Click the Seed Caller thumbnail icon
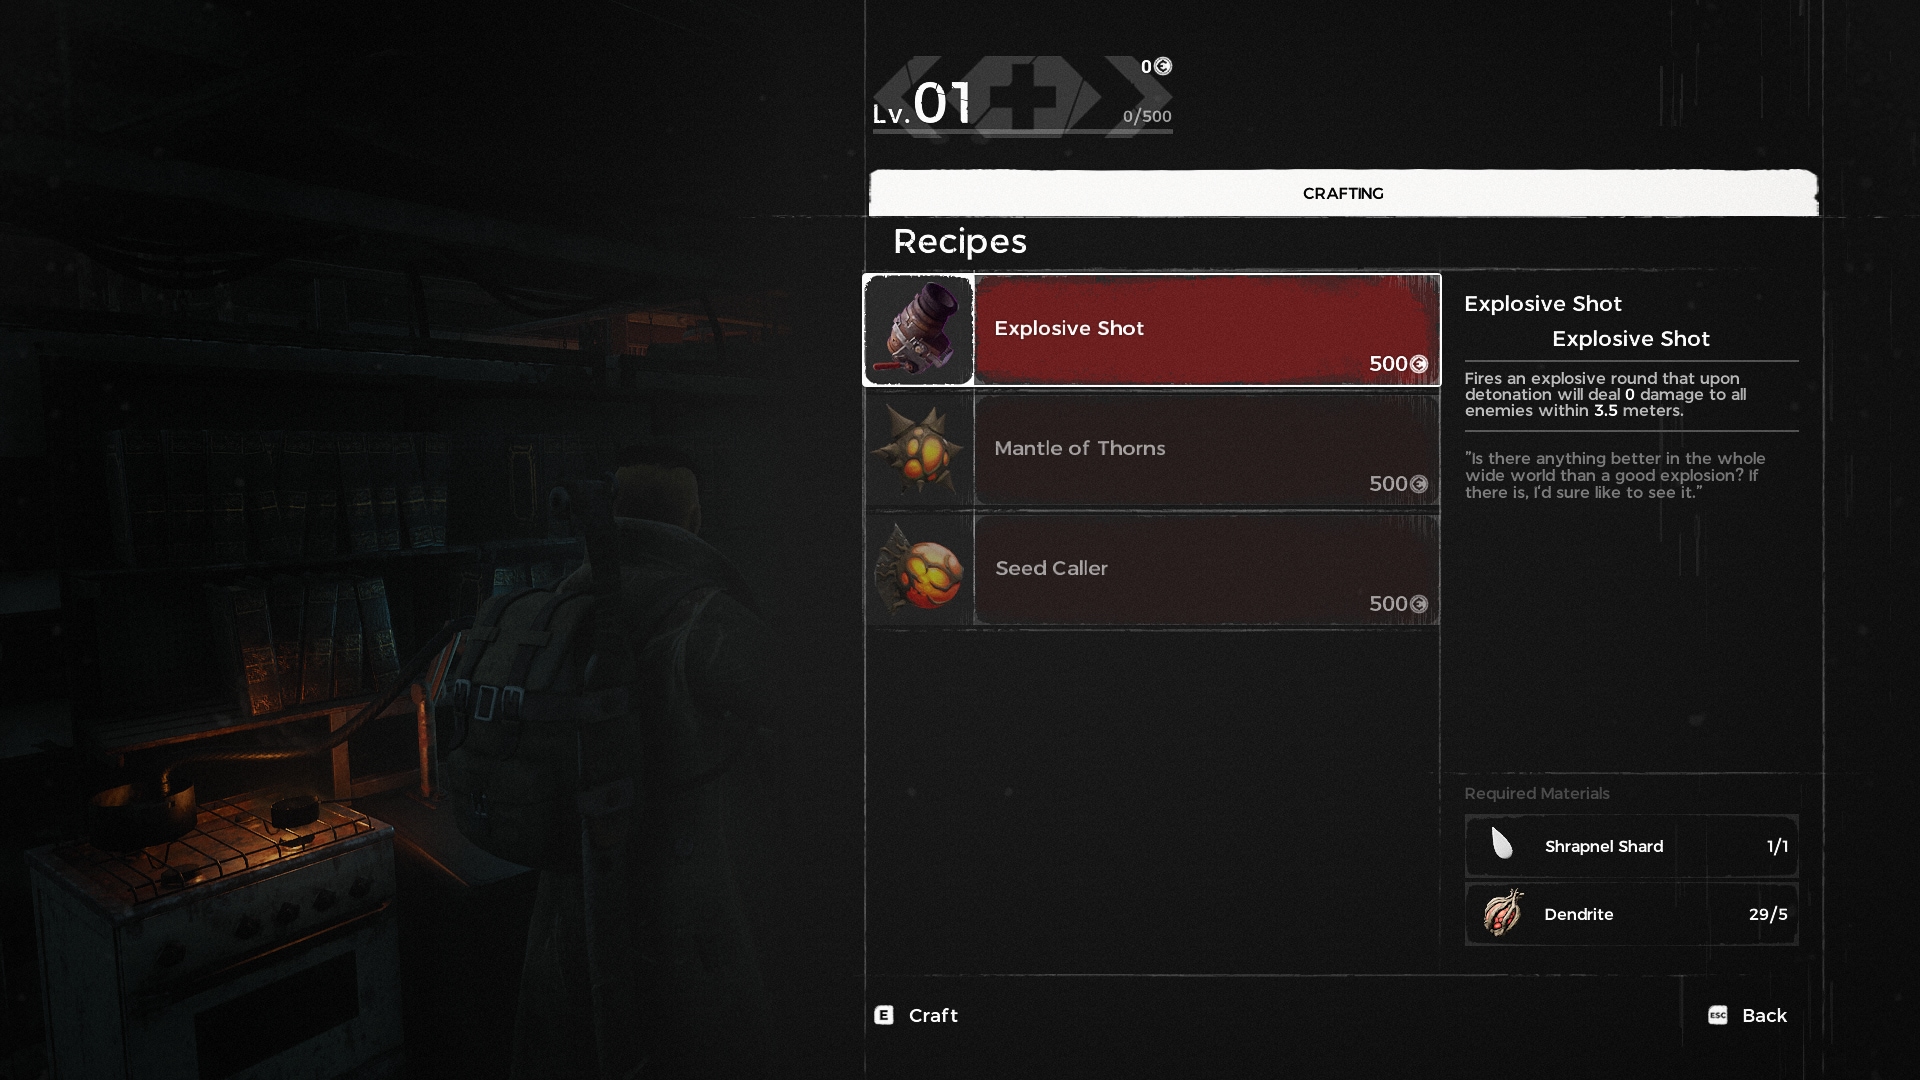This screenshot has width=1920, height=1080. (x=919, y=568)
